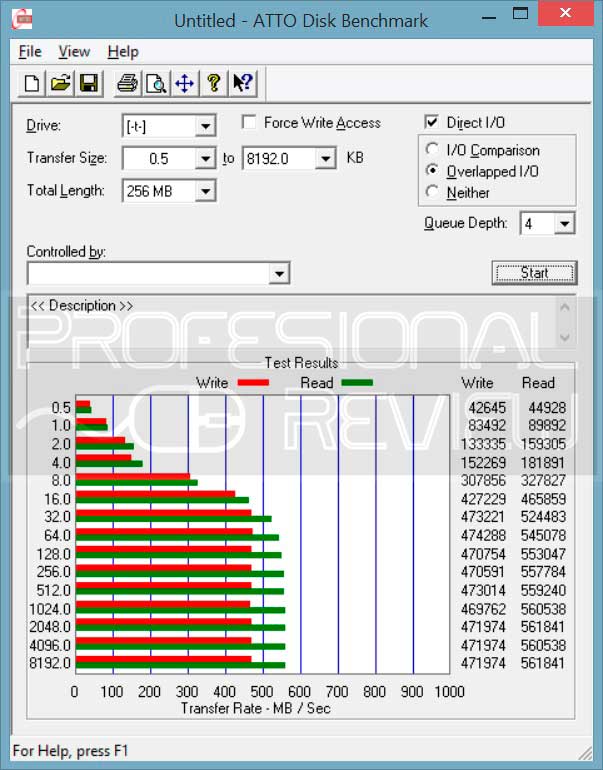Save results with the floppy disk icon

click(x=89, y=83)
